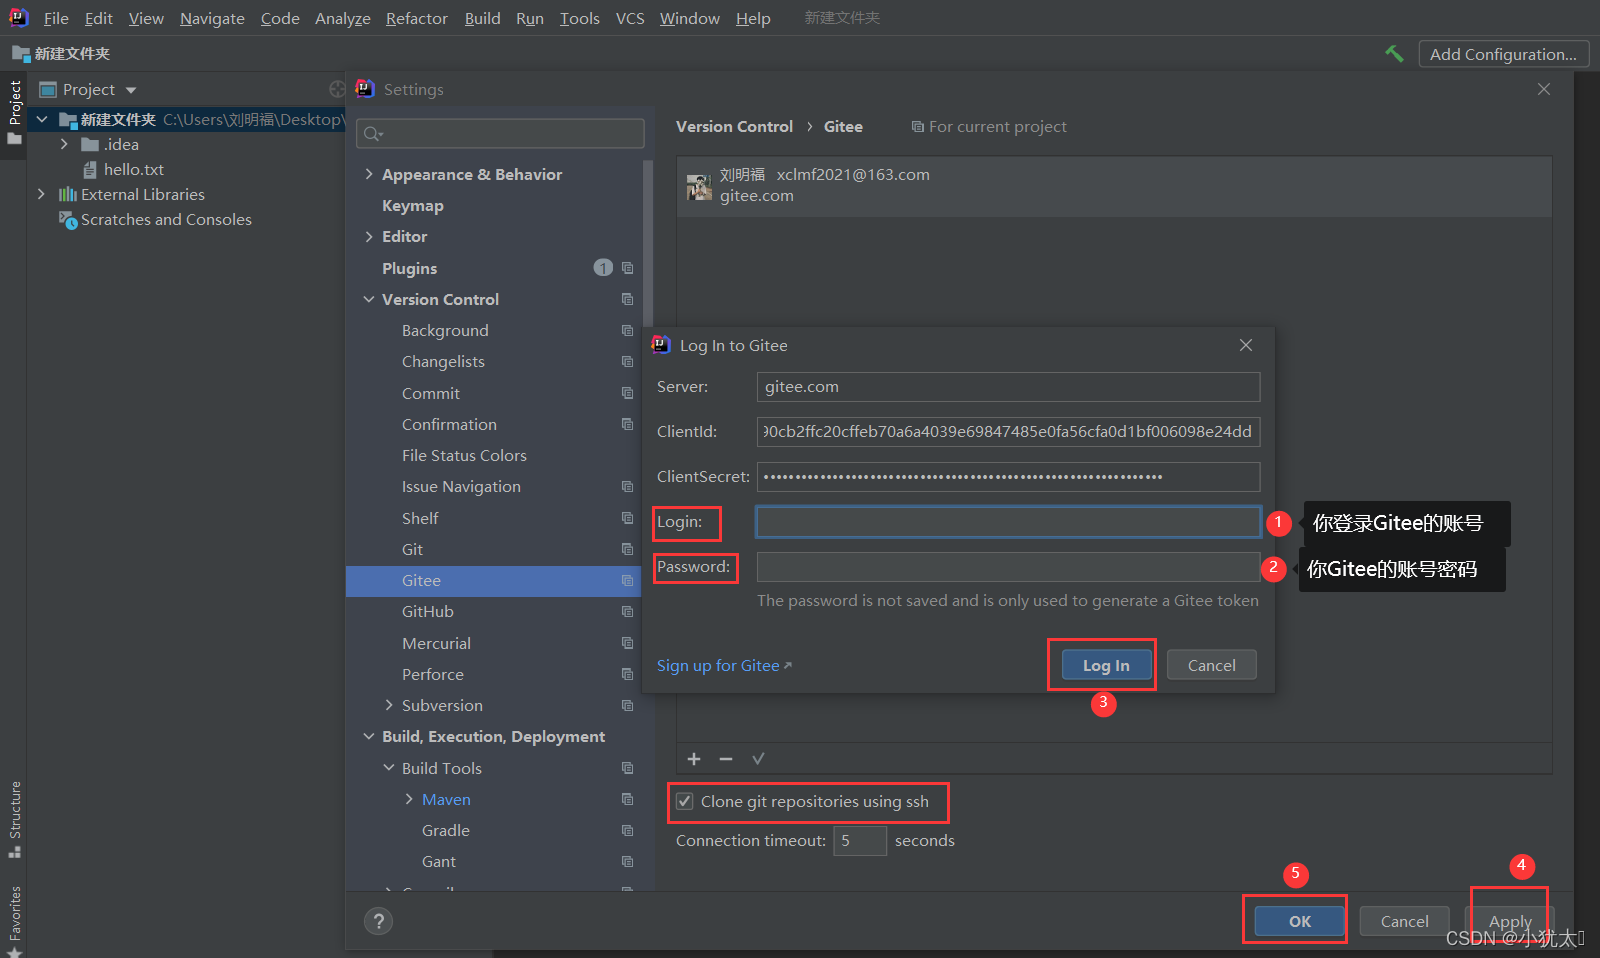Click the Server field gitee.com

pyautogui.click(x=1008, y=387)
